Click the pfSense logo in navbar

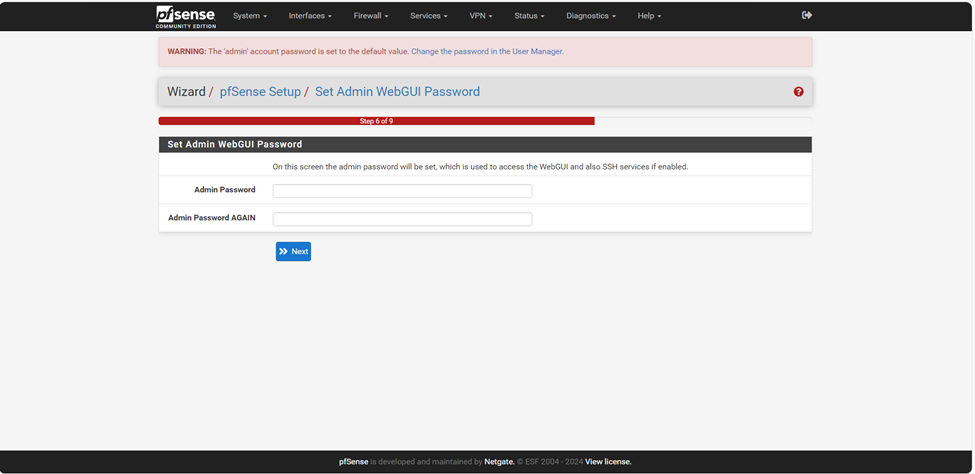point(185,16)
